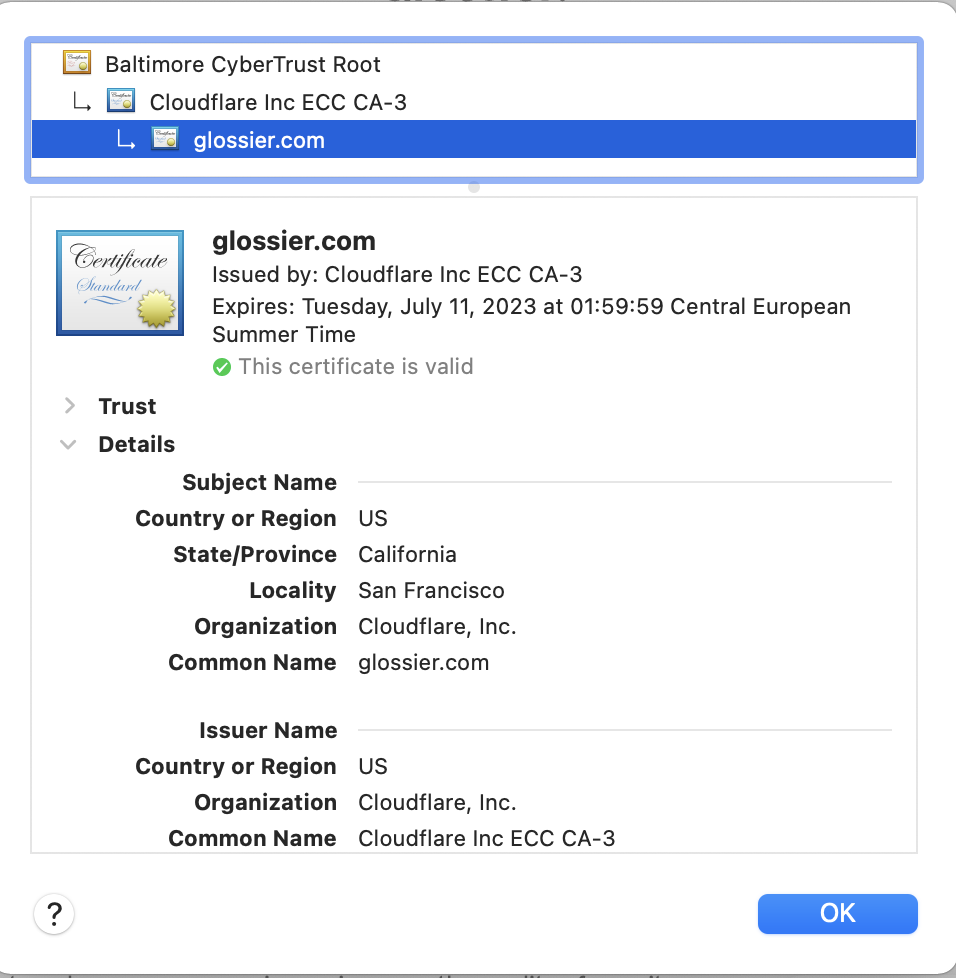Click the Issuer Name heading
Viewport: 956px width, 978px height.
pyautogui.click(x=268, y=730)
